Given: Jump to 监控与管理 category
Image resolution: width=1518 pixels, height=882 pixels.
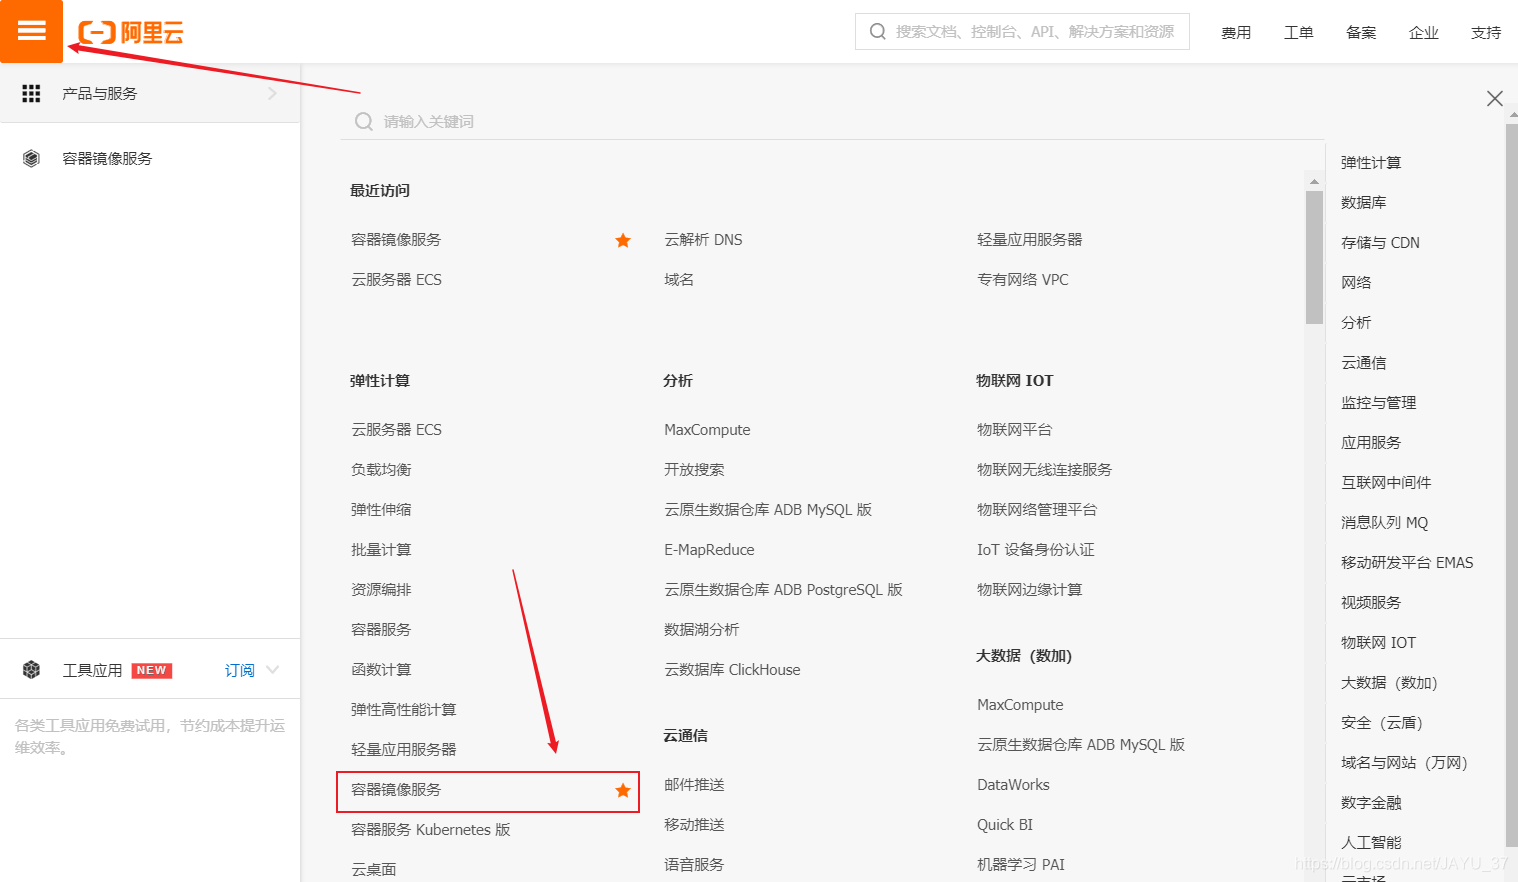Looking at the screenshot, I should 1378,403.
